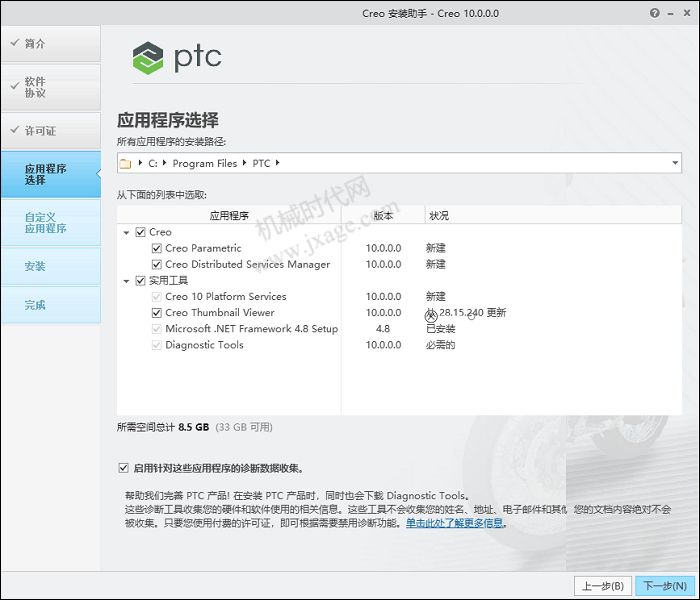Click Microsoft .NET Framework 4.8 Setup checkbox
Screen dimensions: 700x600
coord(157,329)
